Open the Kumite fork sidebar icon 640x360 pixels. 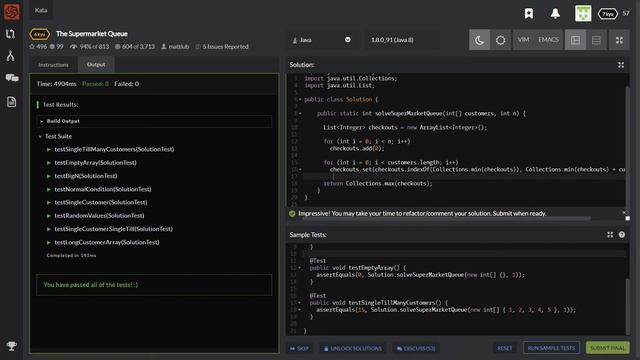tap(11, 56)
